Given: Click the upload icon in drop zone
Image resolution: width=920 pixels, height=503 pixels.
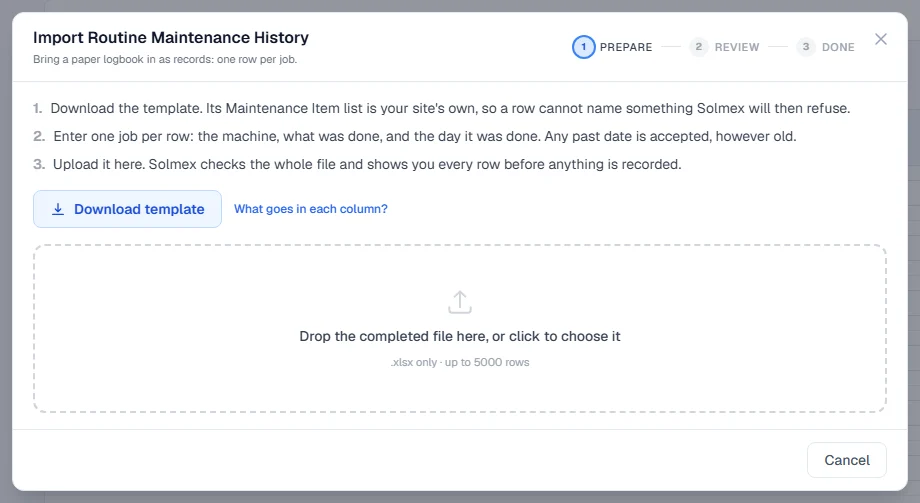Looking at the screenshot, I should click(460, 302).
